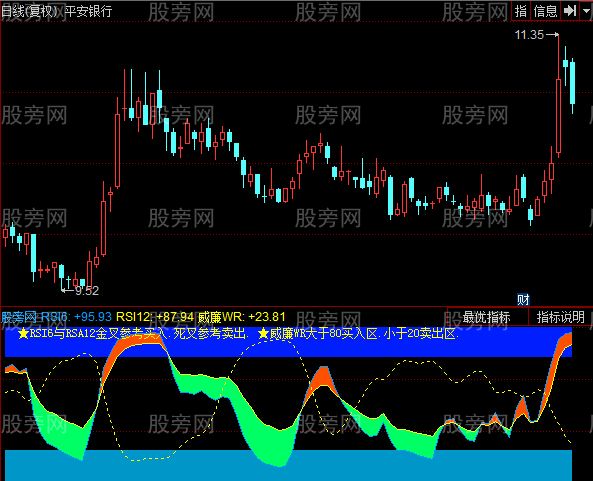Click the 11.35 high price marker
Image resolution: width=593 pixels, height=481 pixels.
point(529,35)
